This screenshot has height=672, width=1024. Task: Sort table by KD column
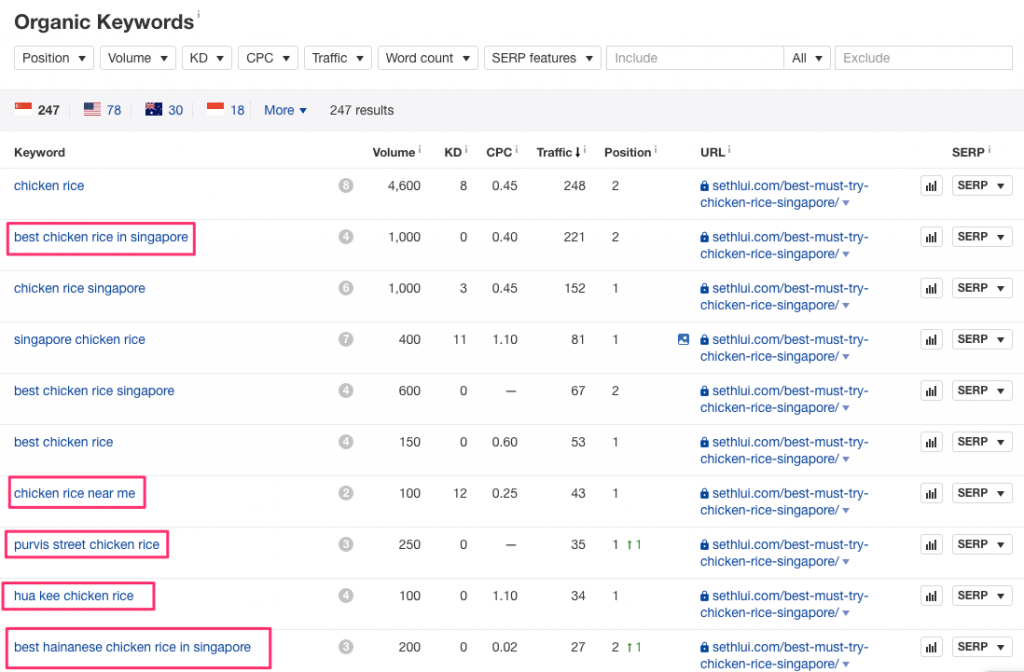(x=453, y=152)
